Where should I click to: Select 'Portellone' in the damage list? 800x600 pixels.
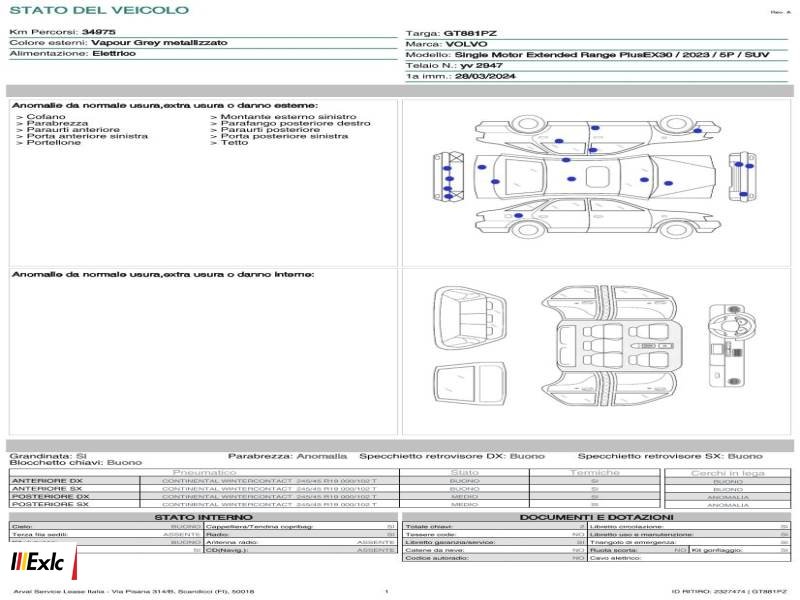(x=54, y=142)
